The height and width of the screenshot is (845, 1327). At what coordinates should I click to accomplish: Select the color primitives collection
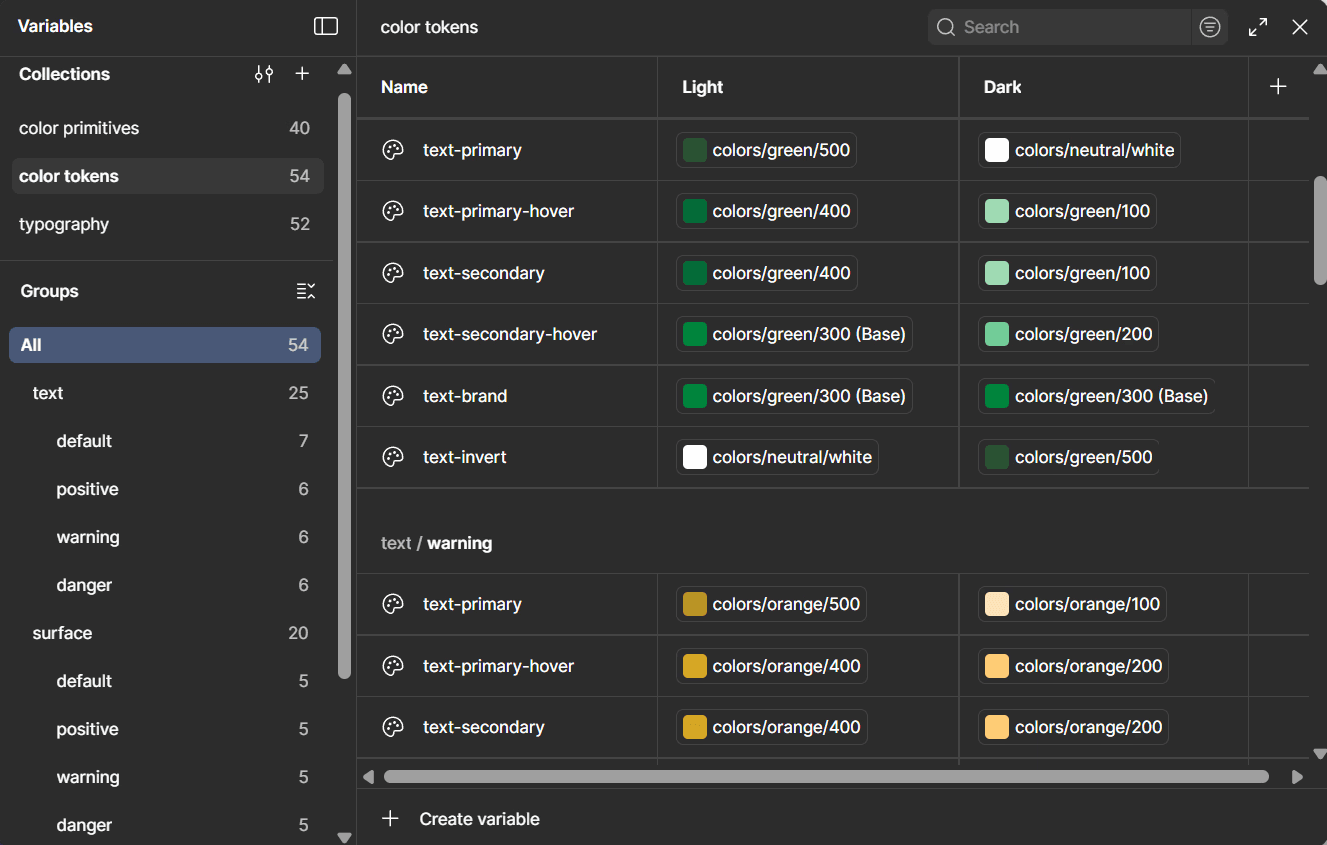[x=79, y=128]
